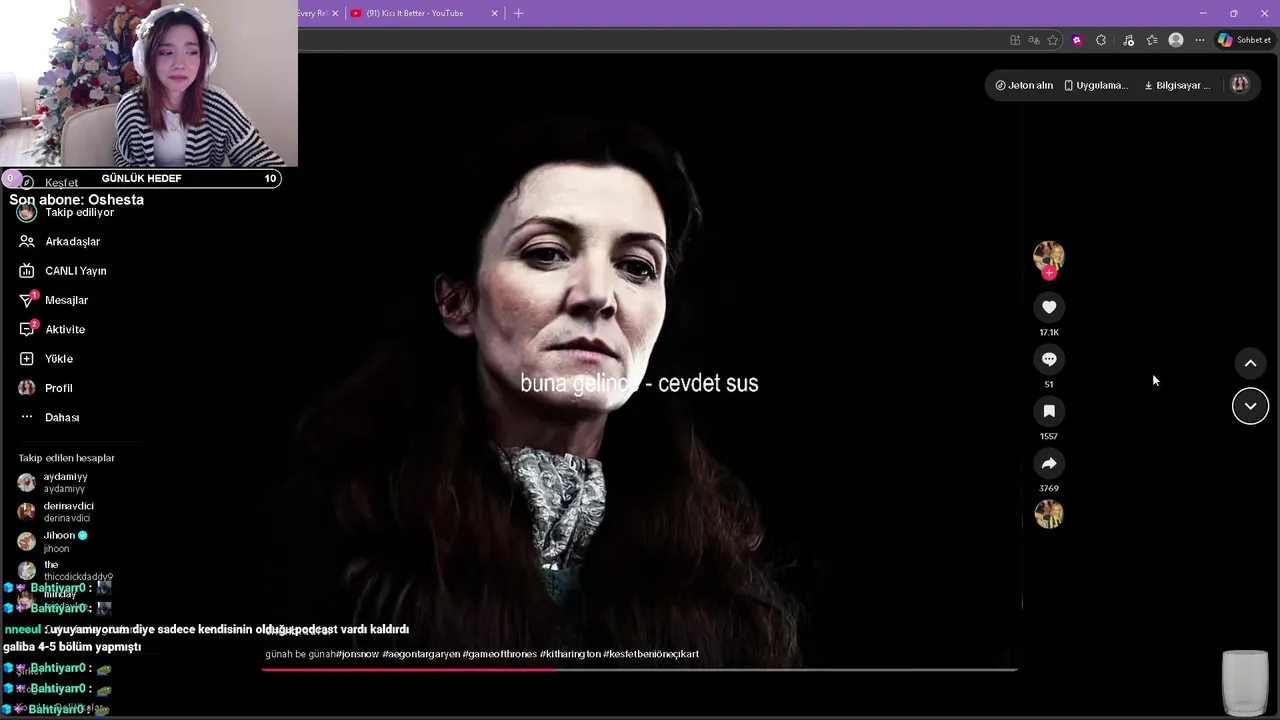Expand Dahası more options
This screenshot has width=1280, height=720.
62,417
